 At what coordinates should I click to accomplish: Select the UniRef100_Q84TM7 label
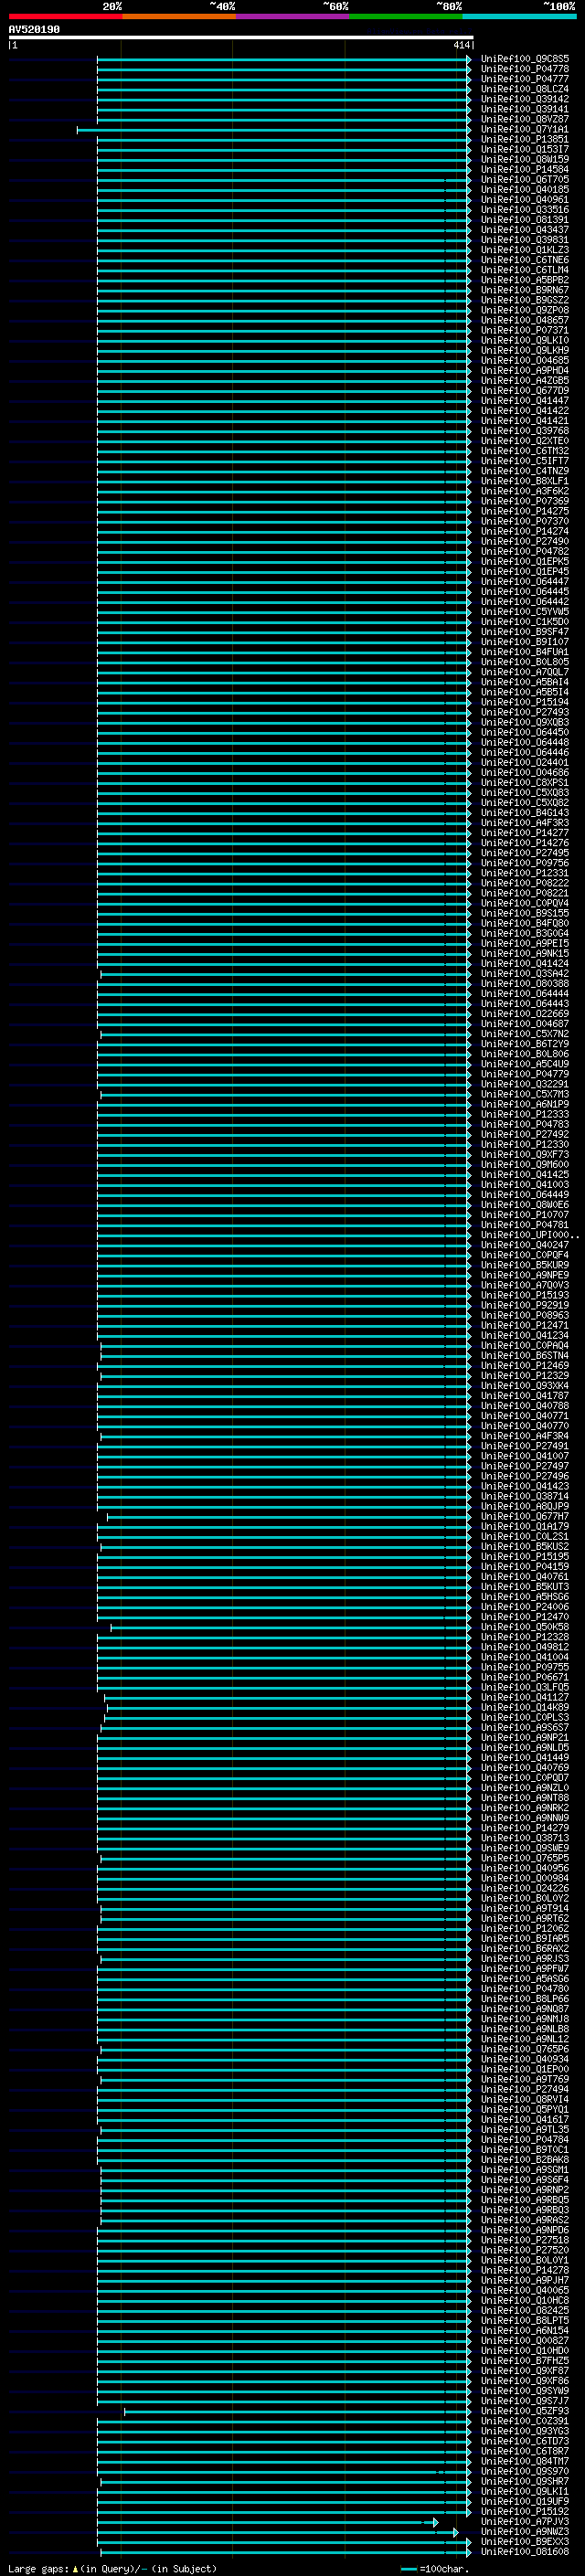pyautogui.click(x=524, y=2461)
